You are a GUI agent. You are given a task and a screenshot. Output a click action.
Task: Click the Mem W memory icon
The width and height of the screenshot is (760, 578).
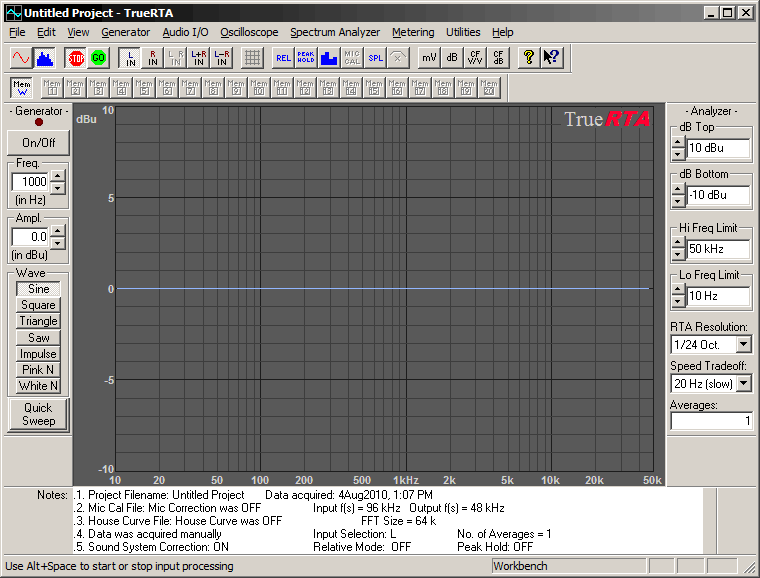22,88
